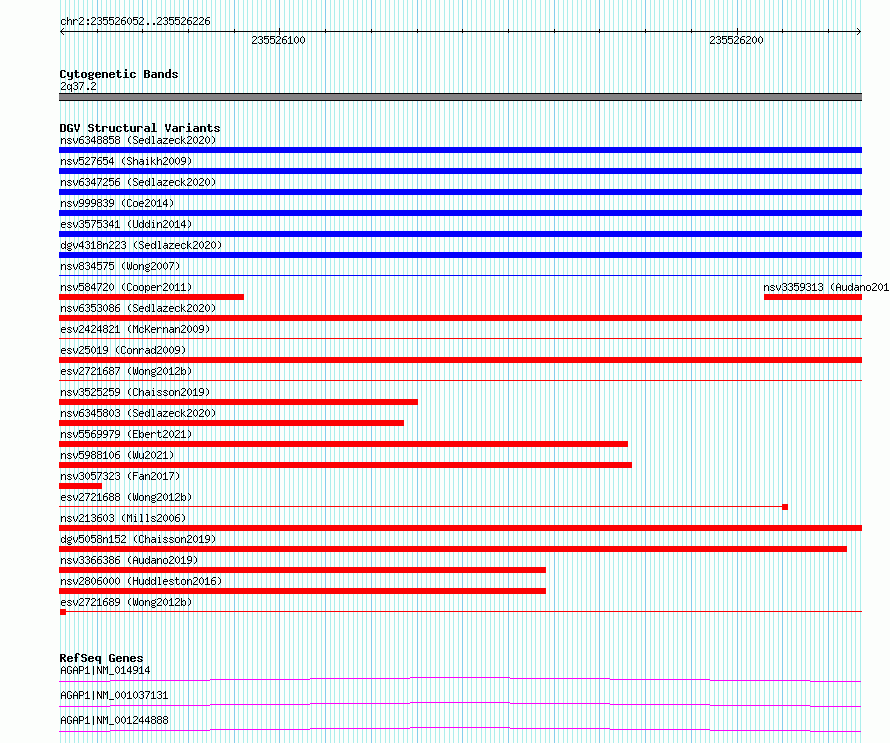
Task: Click the blue bar of nsv6348858
Action: pos(460,150)
